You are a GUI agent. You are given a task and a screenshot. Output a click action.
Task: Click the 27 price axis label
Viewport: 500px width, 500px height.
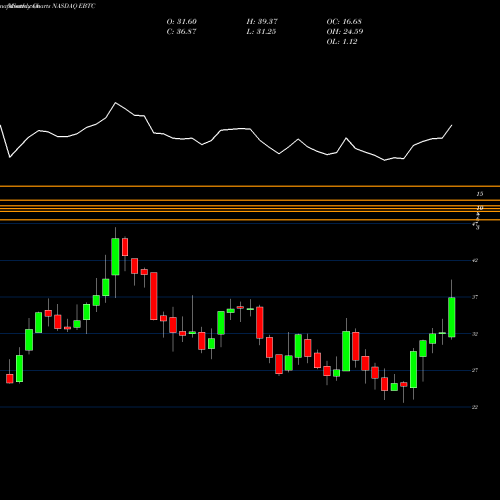(x=475, y=370)
